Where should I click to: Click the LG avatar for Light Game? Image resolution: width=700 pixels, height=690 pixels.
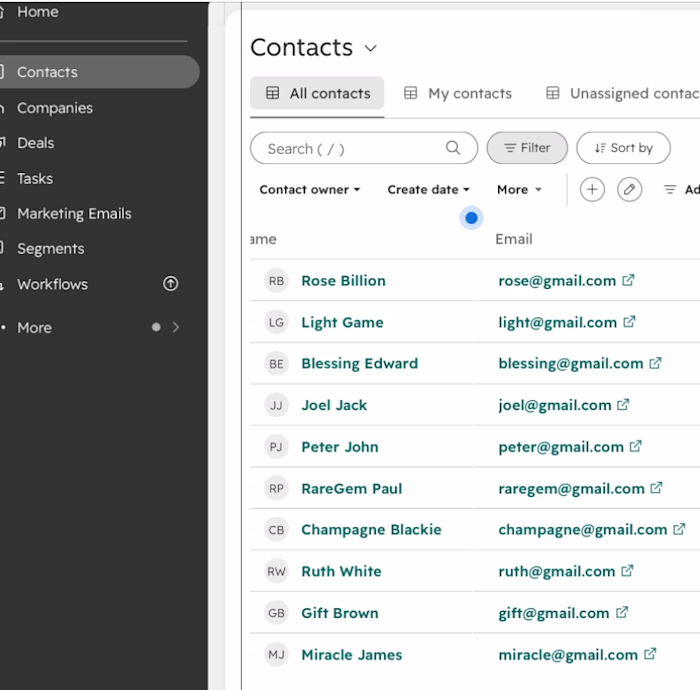276,322
